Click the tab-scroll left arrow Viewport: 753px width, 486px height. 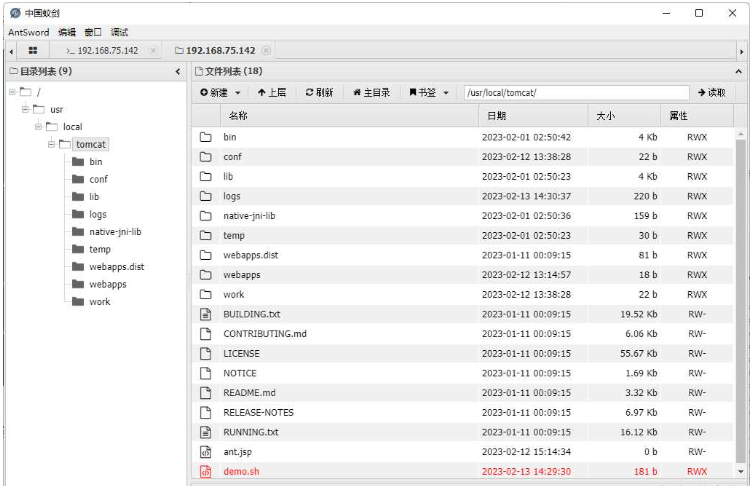11,51
